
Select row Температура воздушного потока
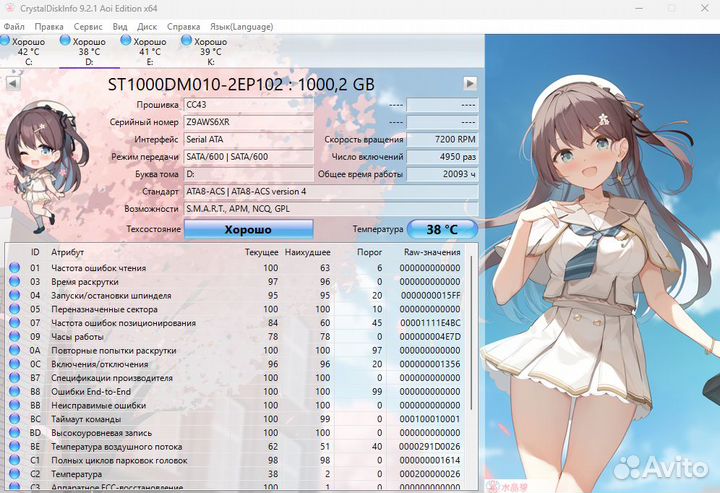click(x=236, y=447)
